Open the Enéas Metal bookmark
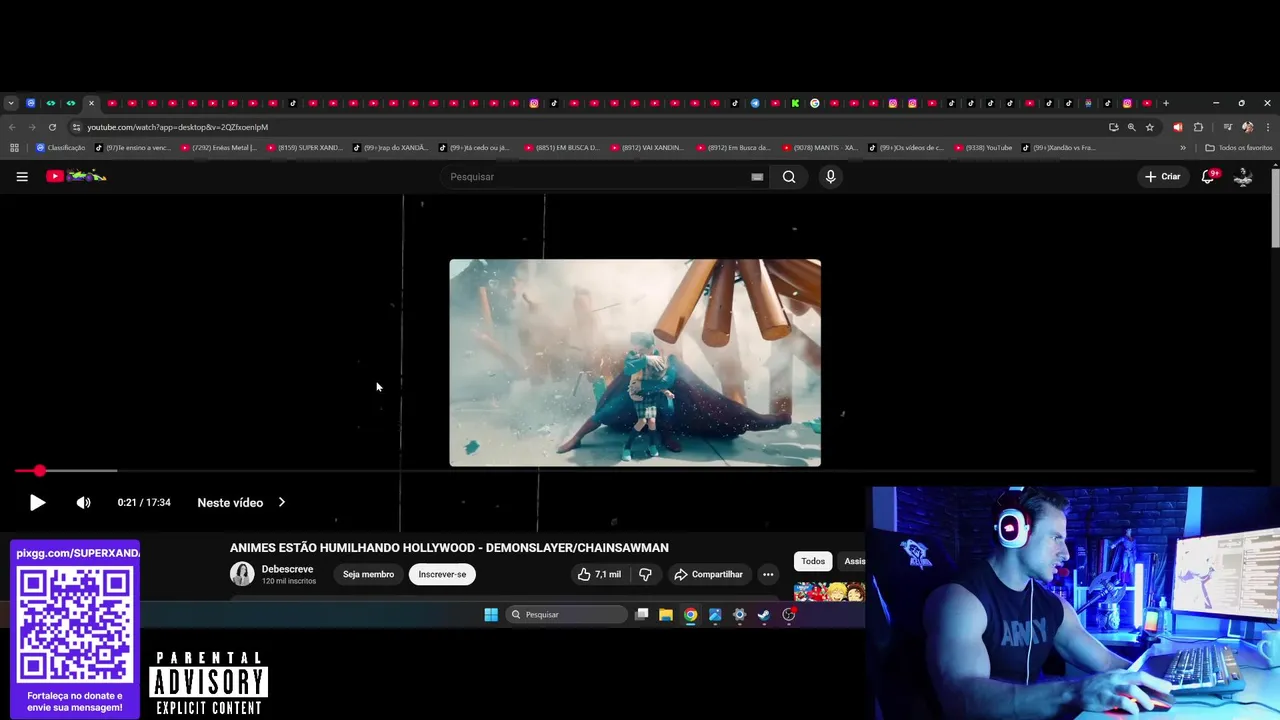The height and width of the screenshot is (720, 1280). coord(219,148)
